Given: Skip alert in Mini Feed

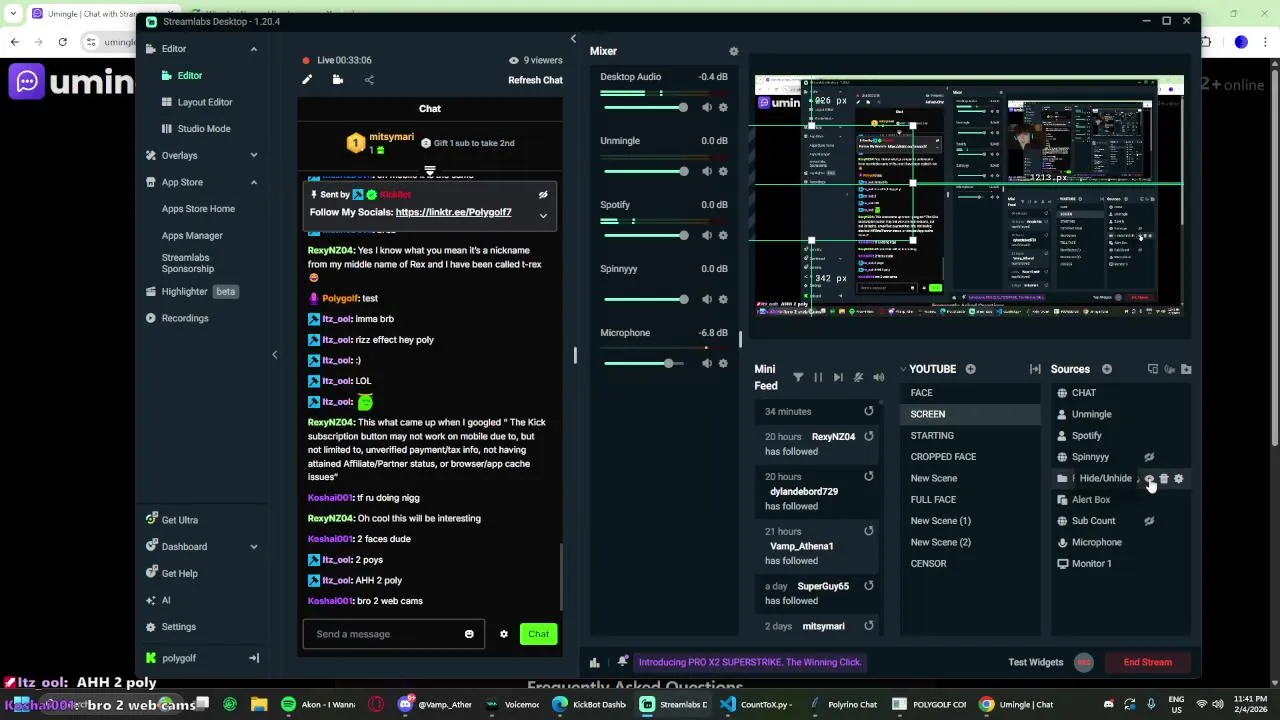Looking at the screenshot, I should 838,377.
